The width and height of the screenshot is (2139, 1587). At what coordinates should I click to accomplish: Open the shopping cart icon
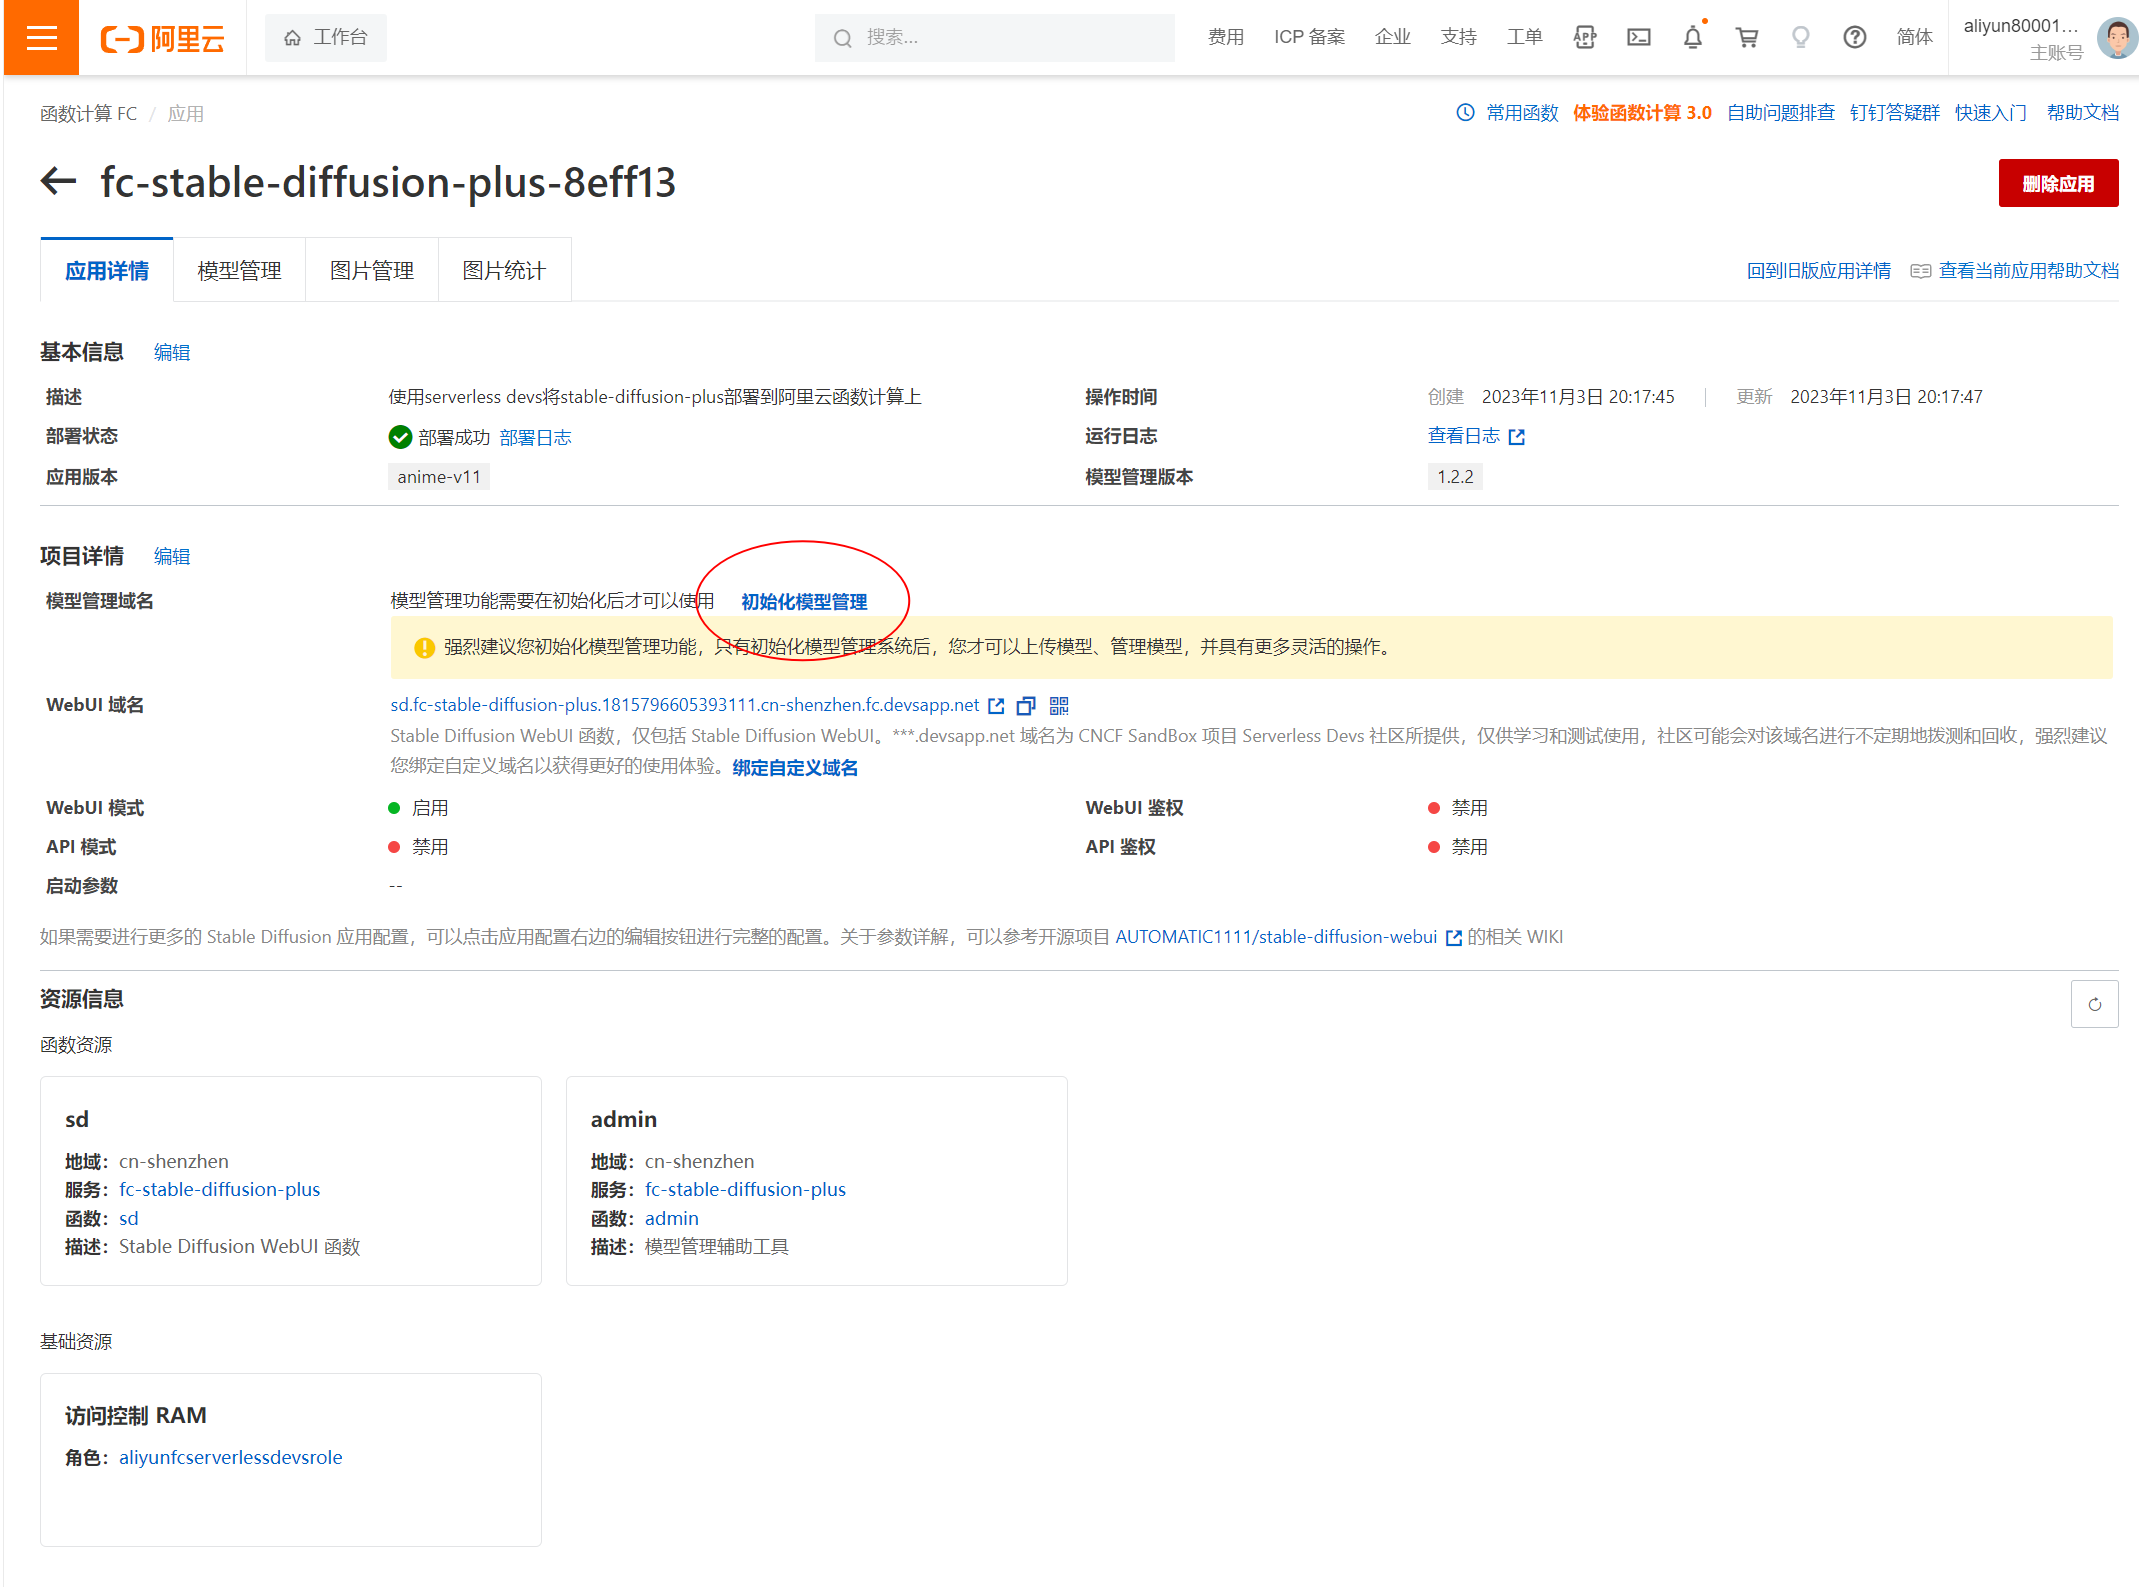click(1746, 38)
